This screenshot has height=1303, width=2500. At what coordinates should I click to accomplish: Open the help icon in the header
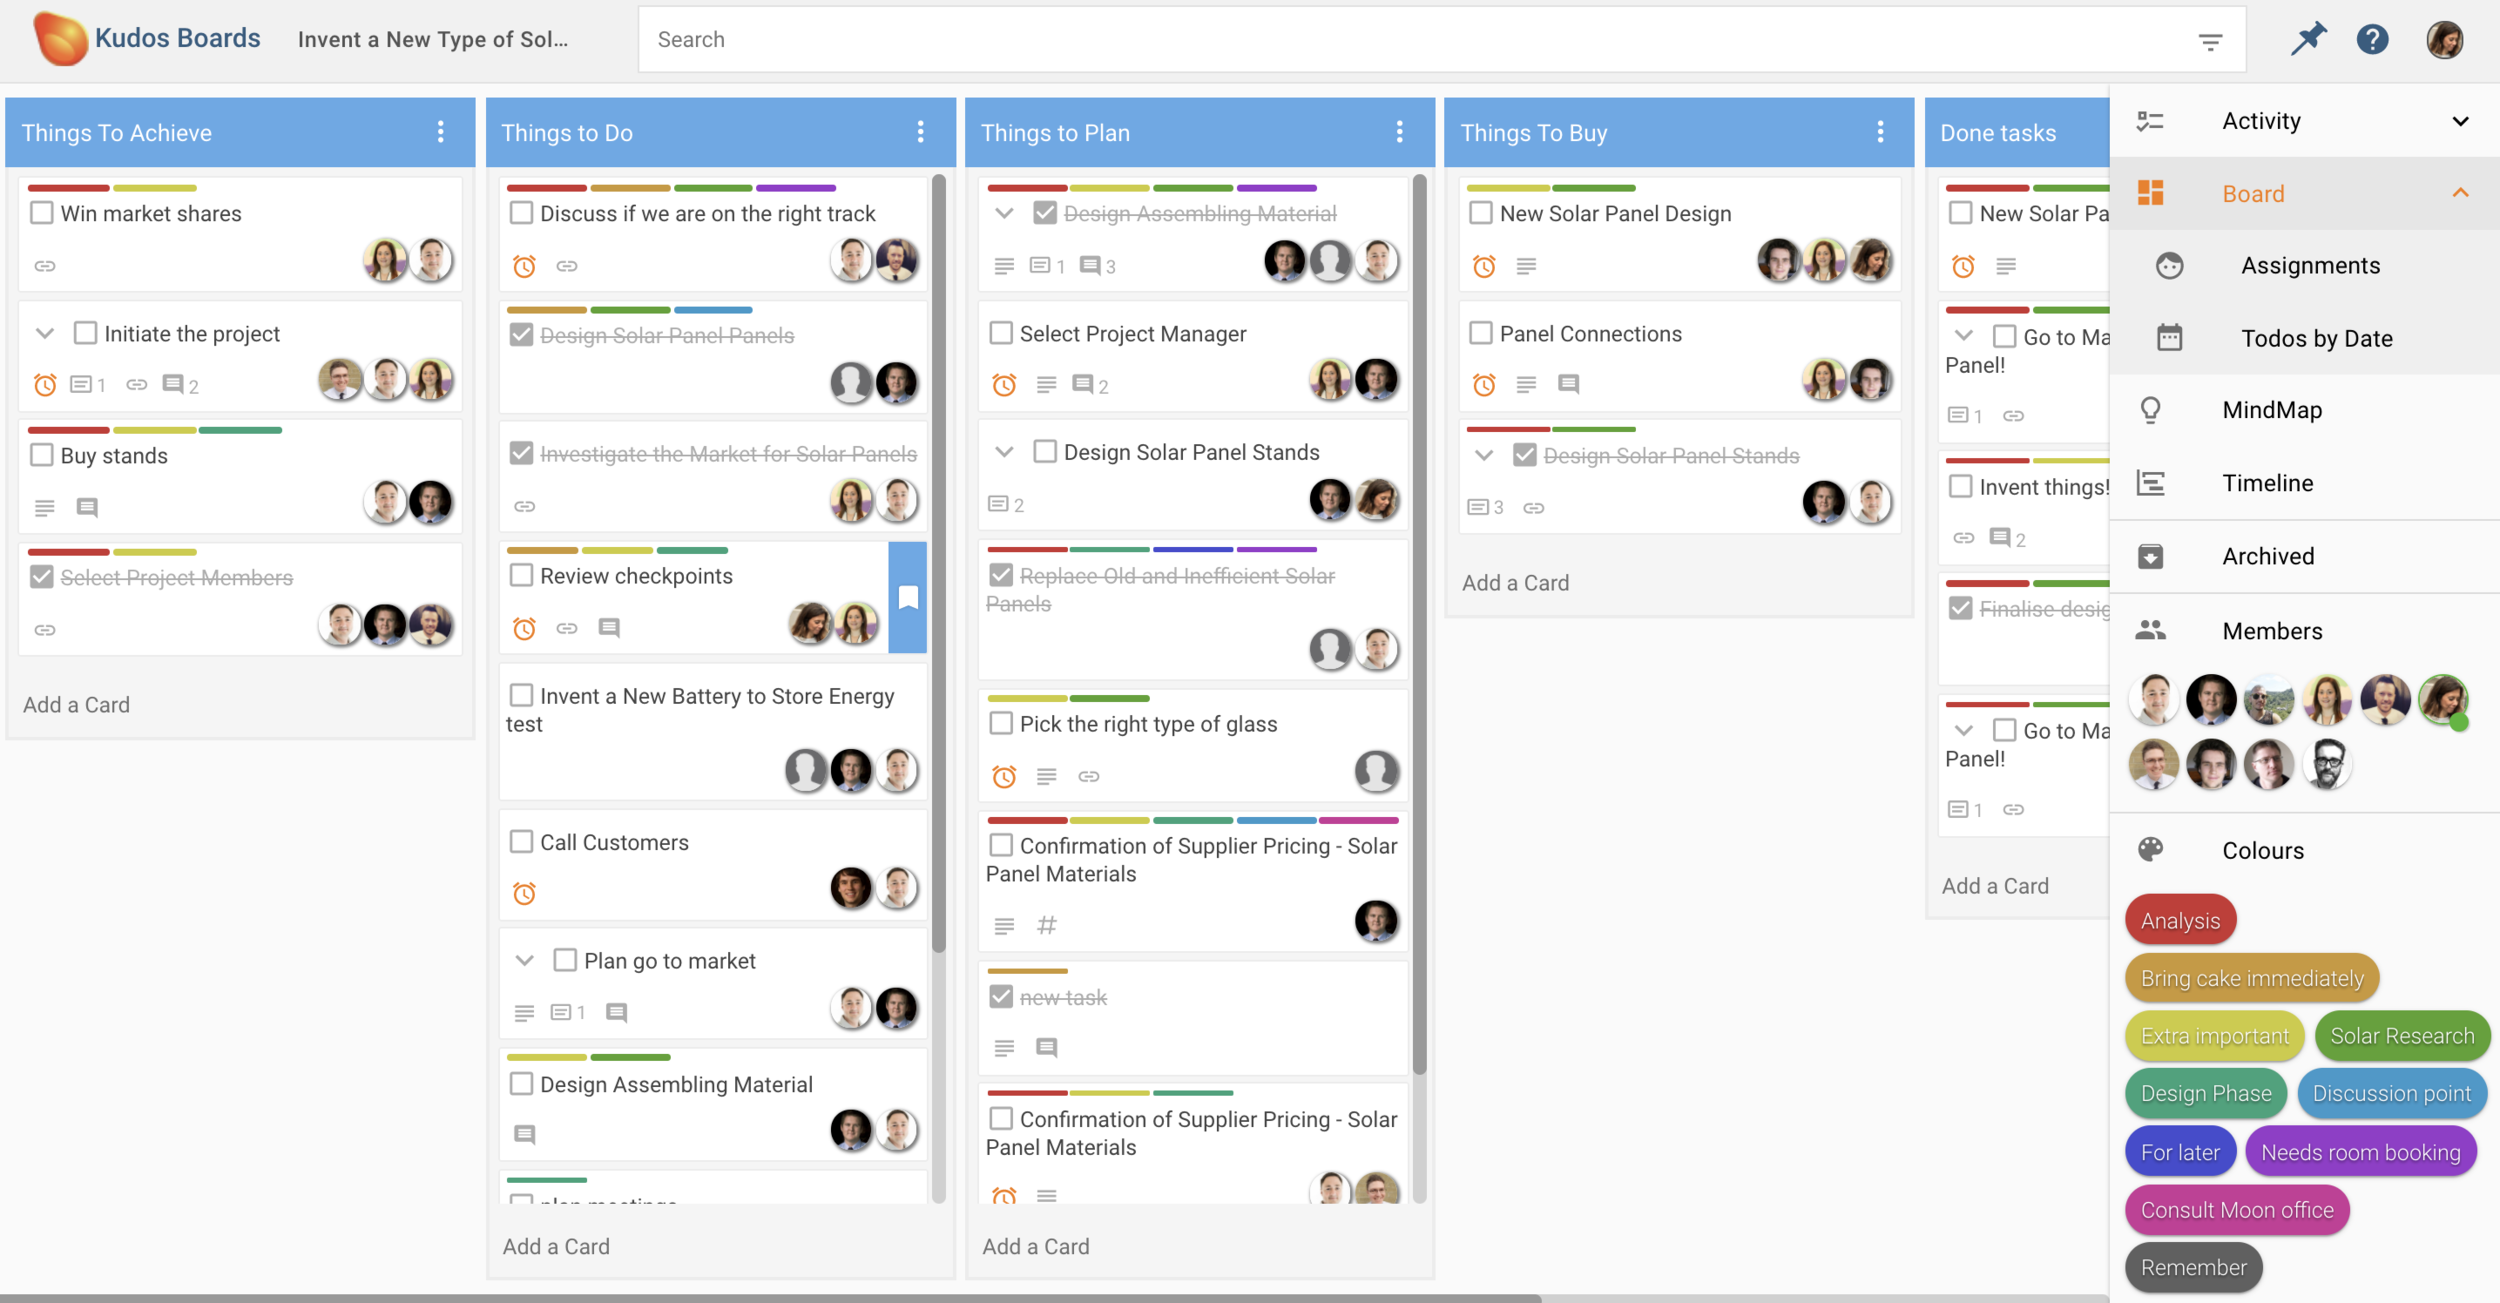(2373, 39)
